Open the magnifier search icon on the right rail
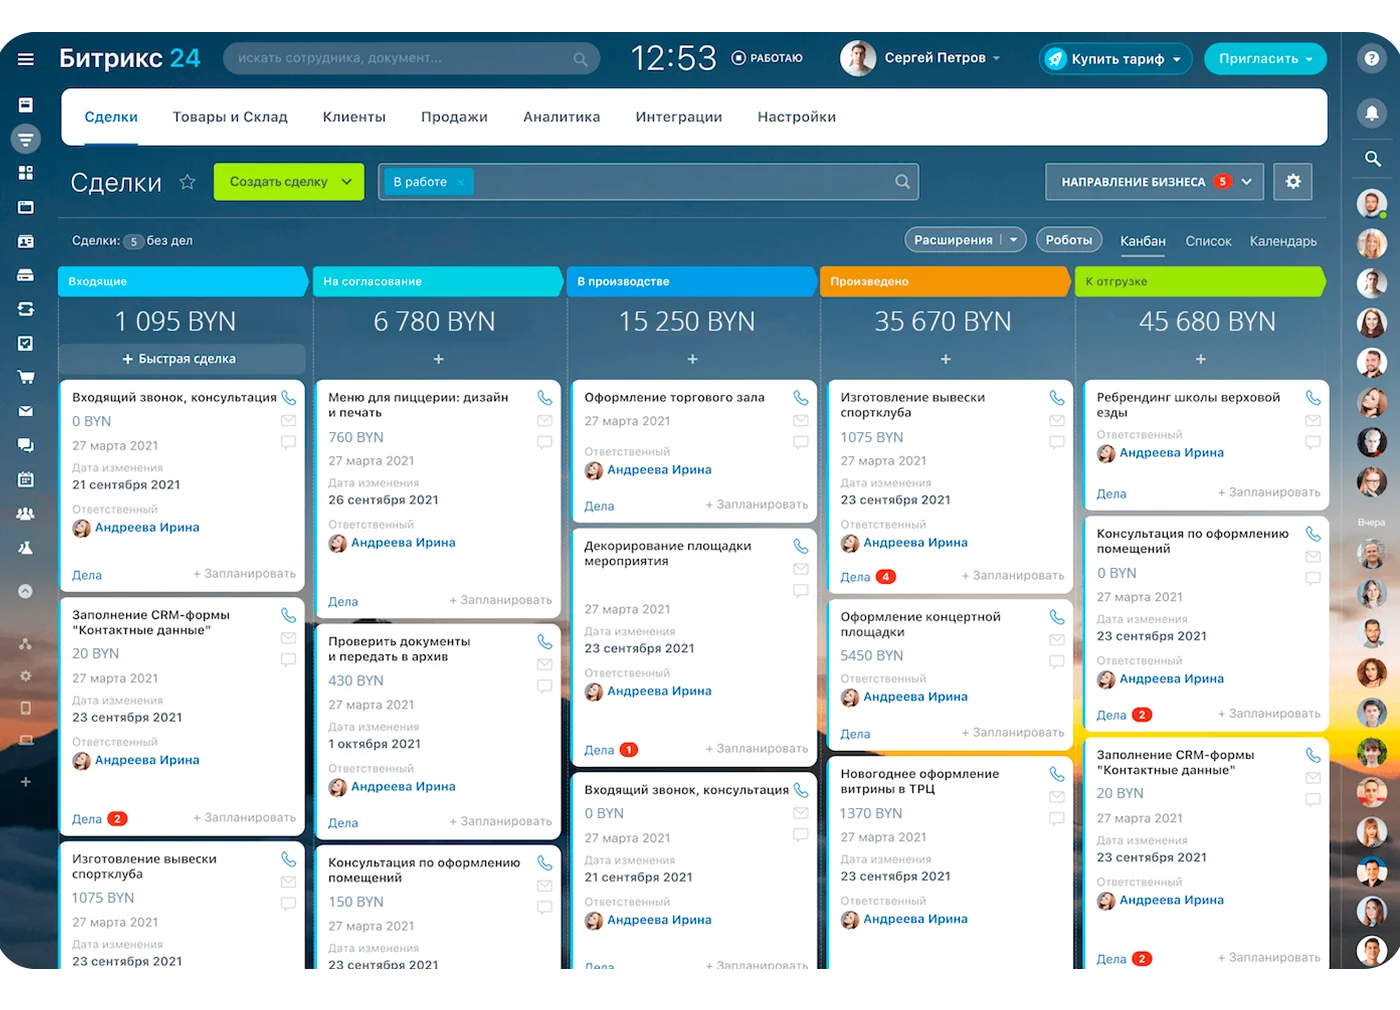Image resolution: width=1400 pixels, height=1010 pixels. 1372,158
